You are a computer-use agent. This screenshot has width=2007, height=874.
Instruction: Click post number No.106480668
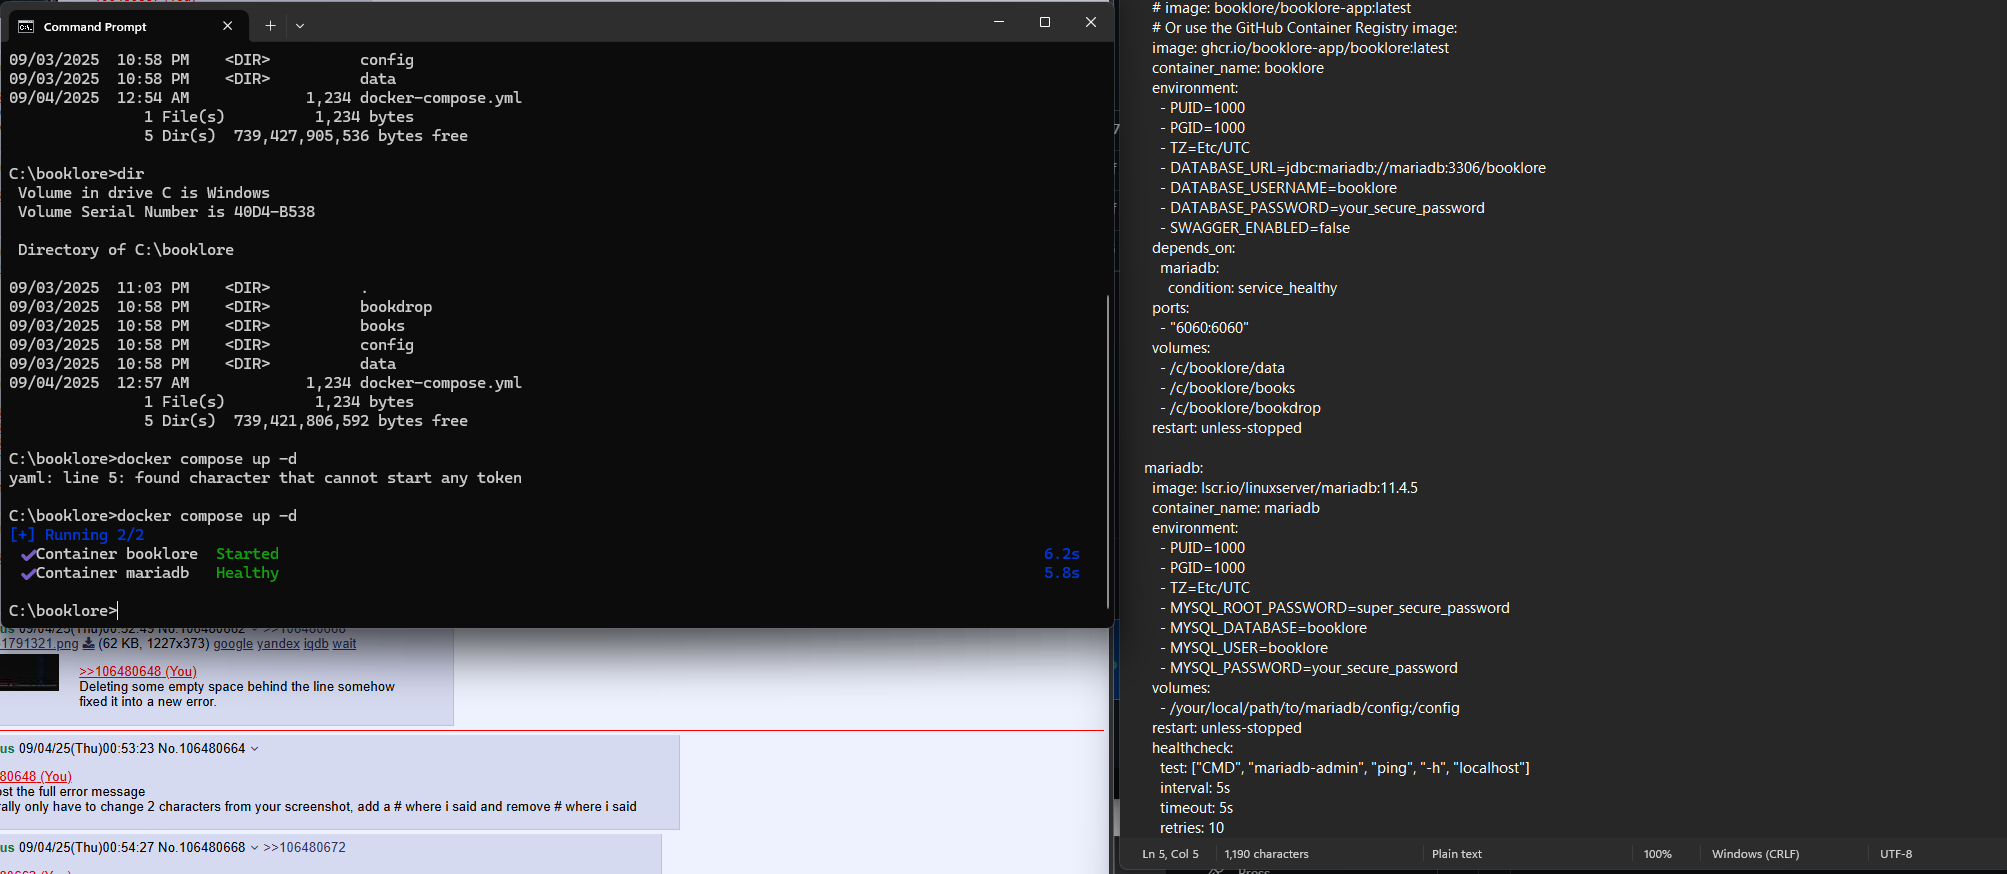(201, 848)
